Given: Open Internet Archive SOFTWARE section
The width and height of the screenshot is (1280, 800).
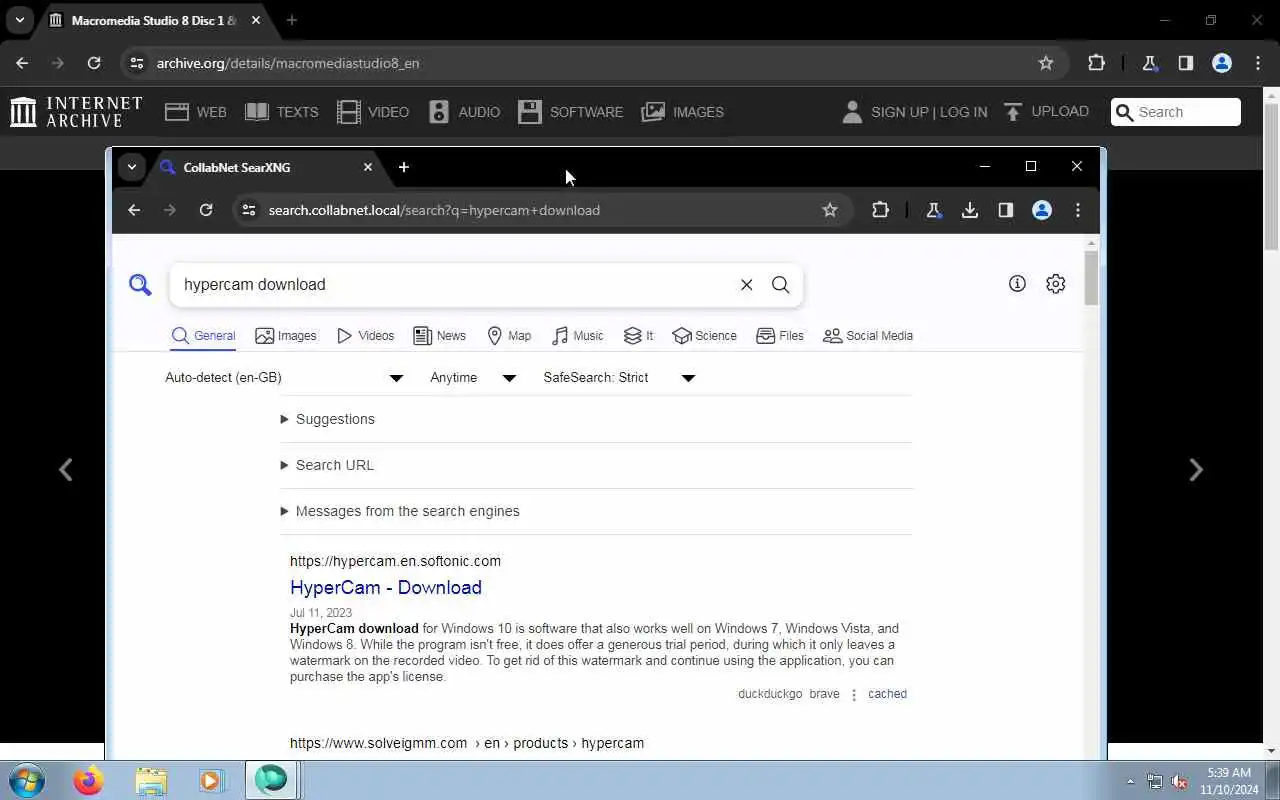Looking at the screenshot, I should click(571, 112).
